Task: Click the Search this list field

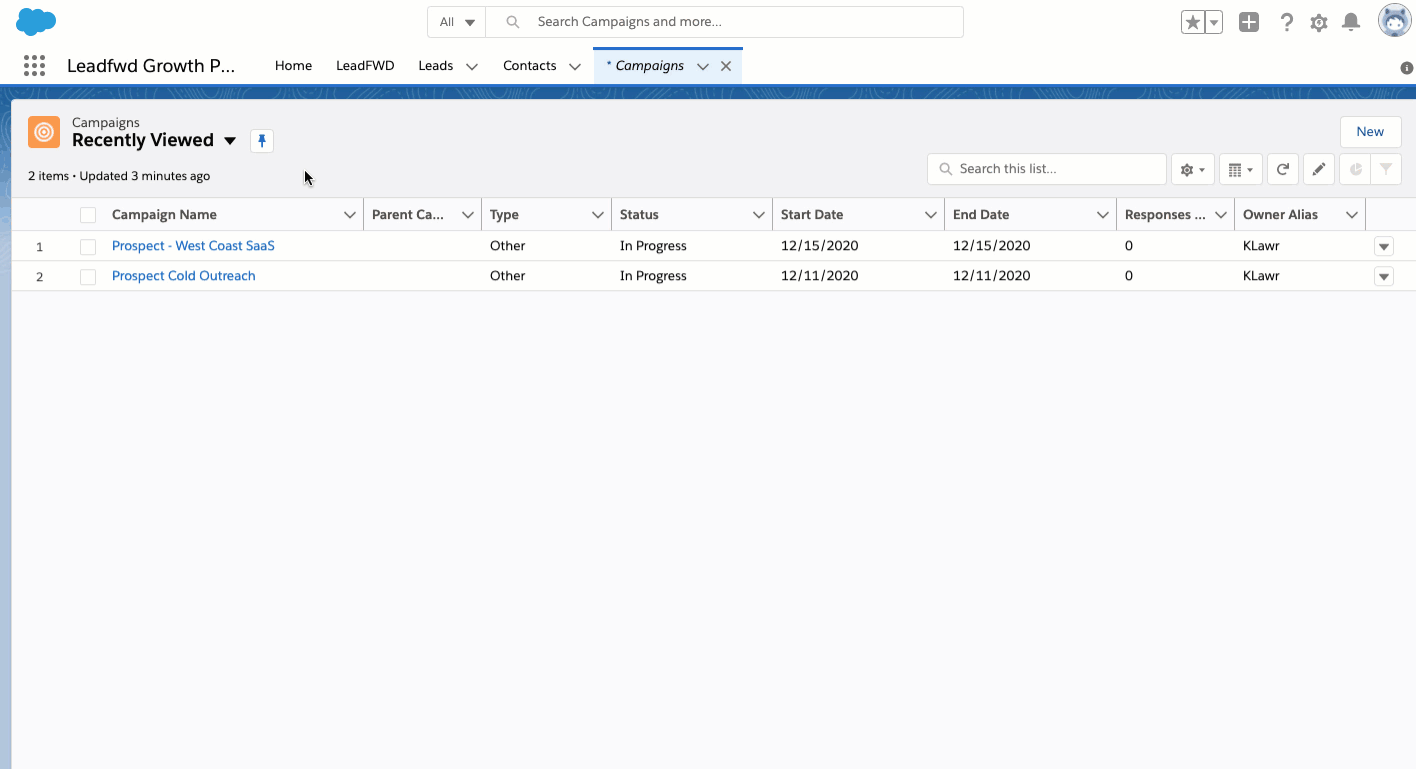Action: point(1047,169)
